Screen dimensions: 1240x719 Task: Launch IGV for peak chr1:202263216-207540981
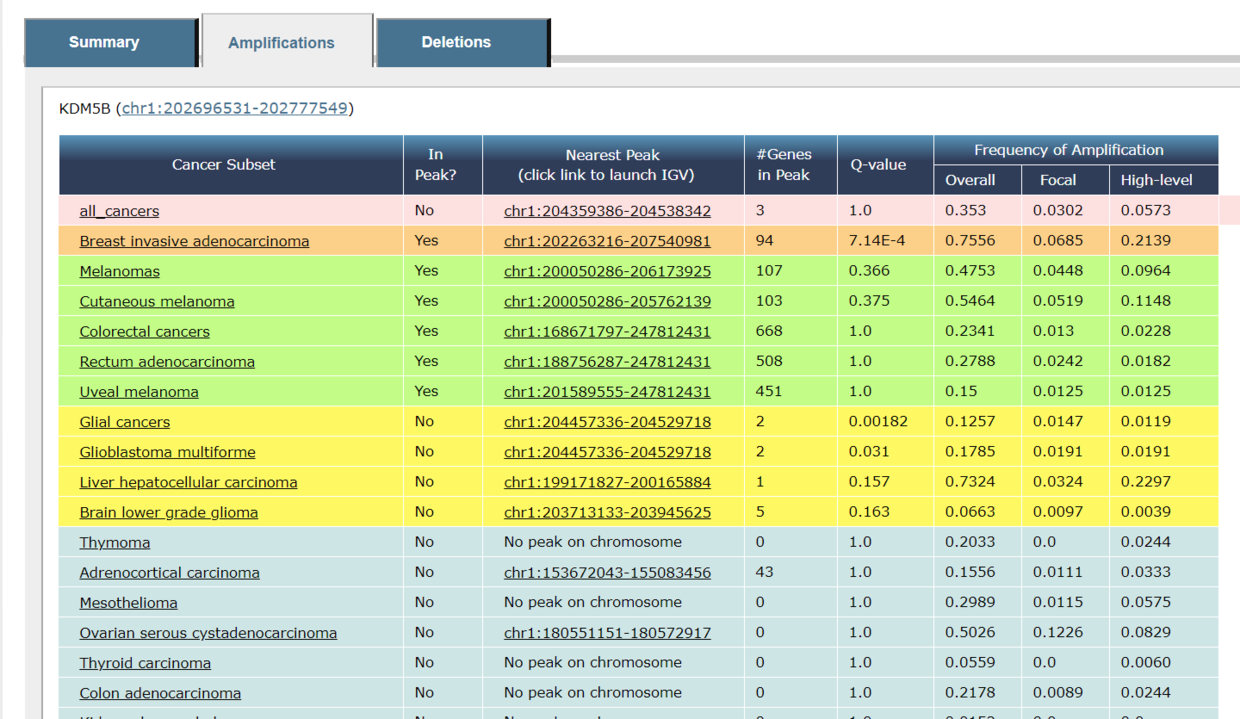click(607, 241)
